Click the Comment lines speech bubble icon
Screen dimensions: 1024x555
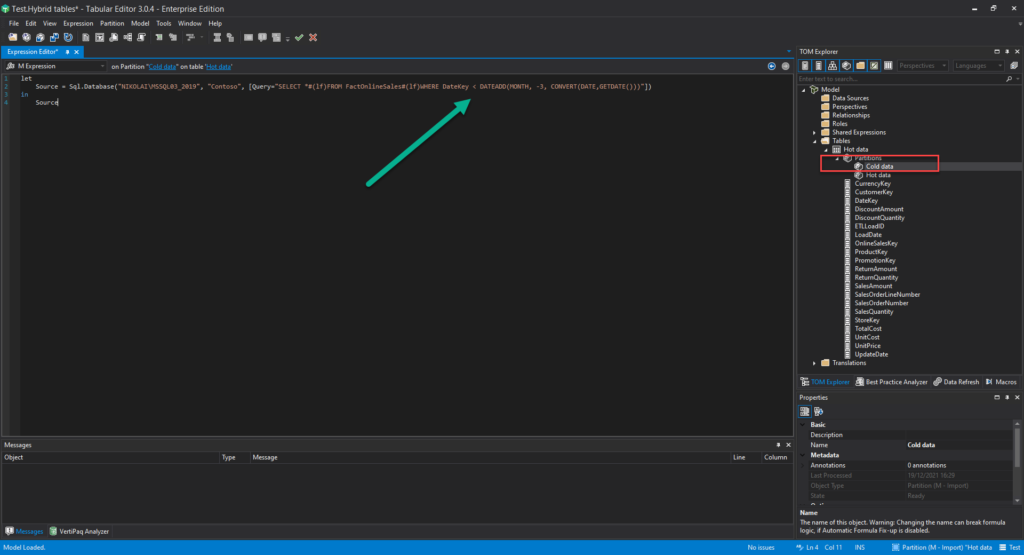[263, 38]
